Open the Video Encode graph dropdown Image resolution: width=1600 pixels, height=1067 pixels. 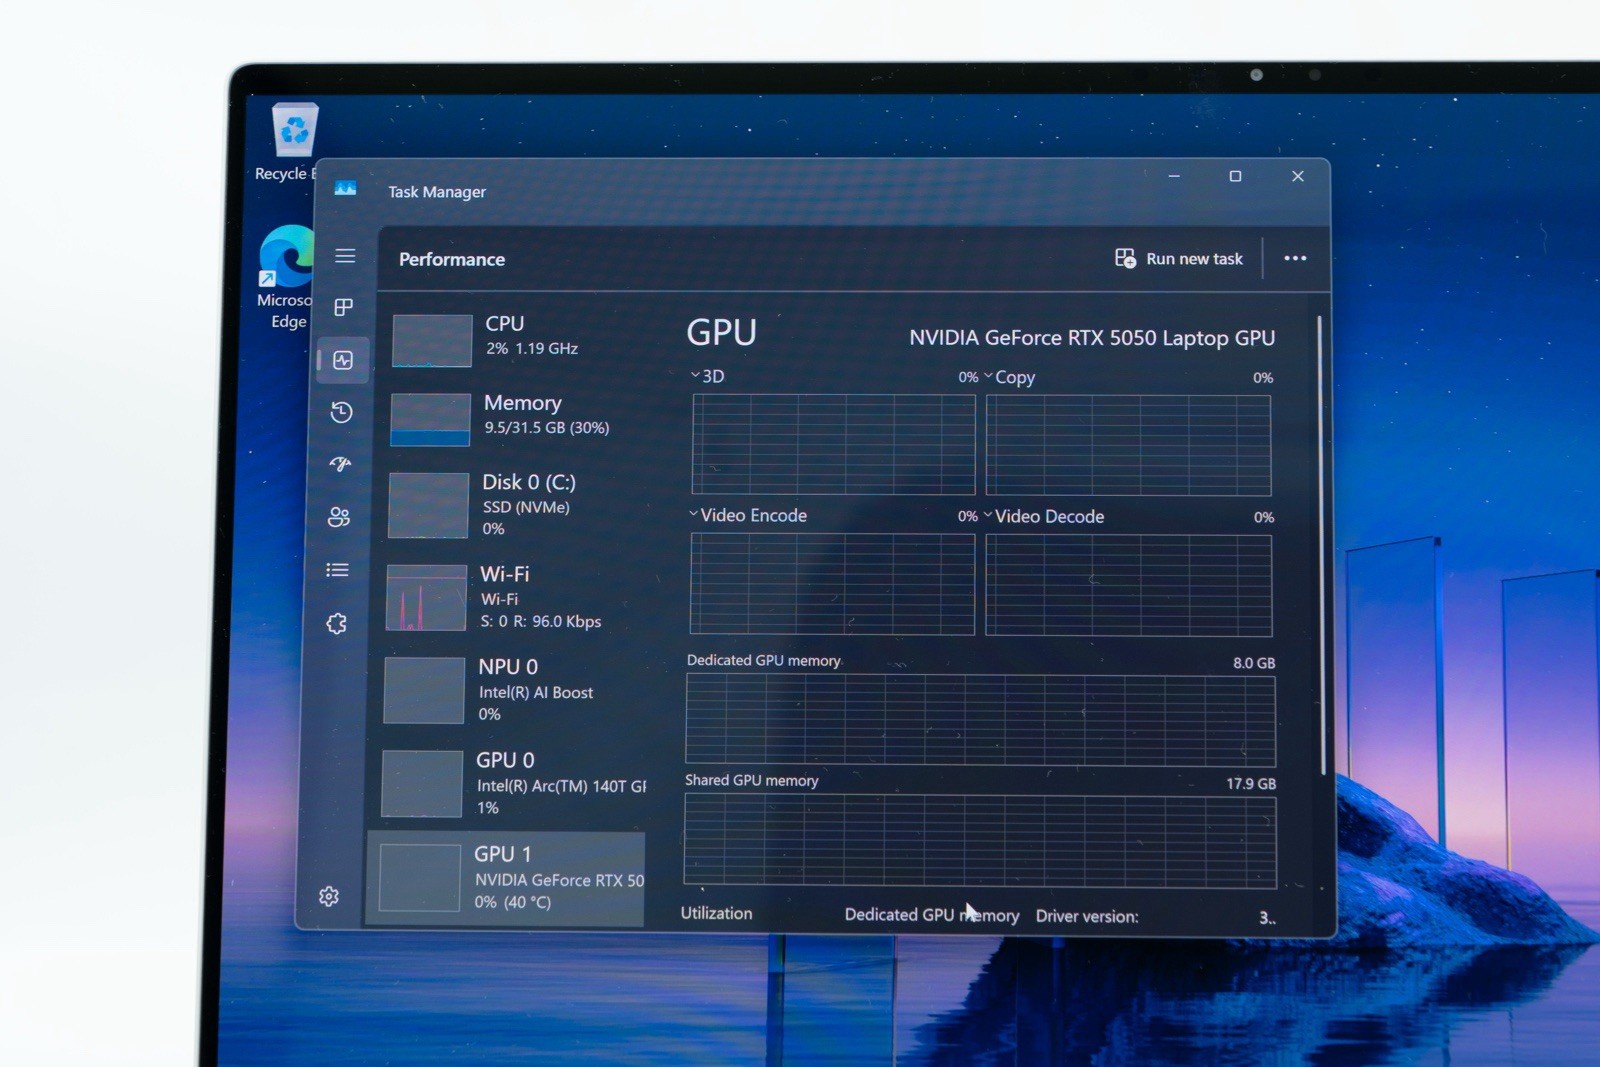coord(748,515)
